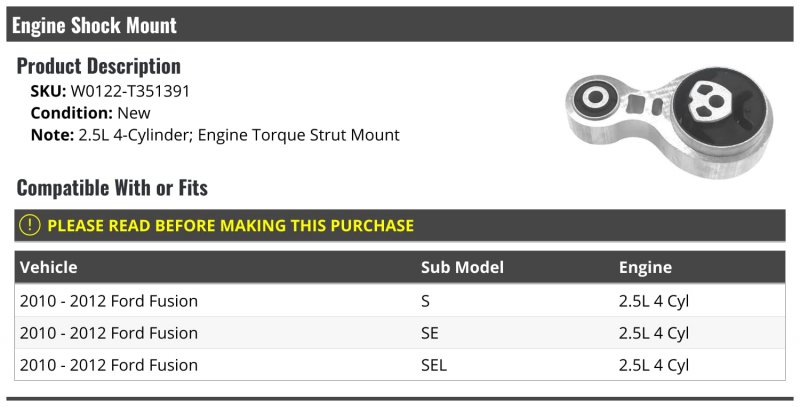The width and height of the screenshot is (800, 407).
Task: Select the engine cell in the SE row
Action: click(654, 333)
